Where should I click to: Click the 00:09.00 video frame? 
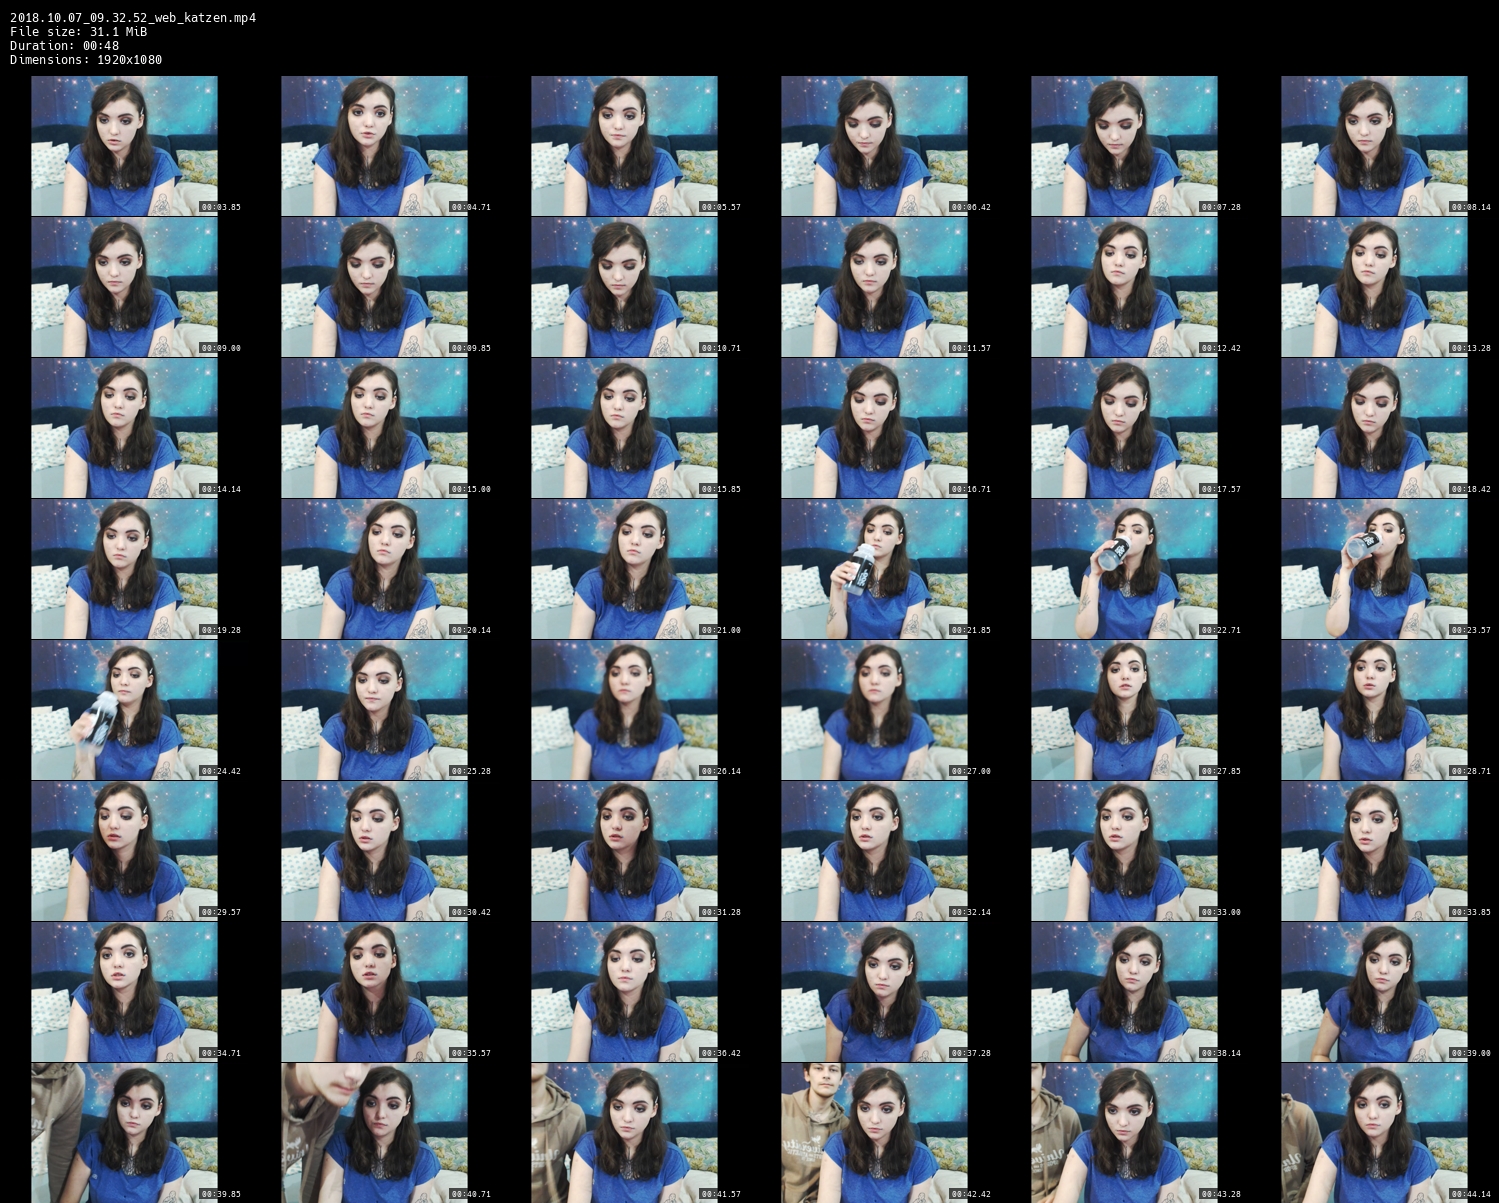[x=124, y=287]
